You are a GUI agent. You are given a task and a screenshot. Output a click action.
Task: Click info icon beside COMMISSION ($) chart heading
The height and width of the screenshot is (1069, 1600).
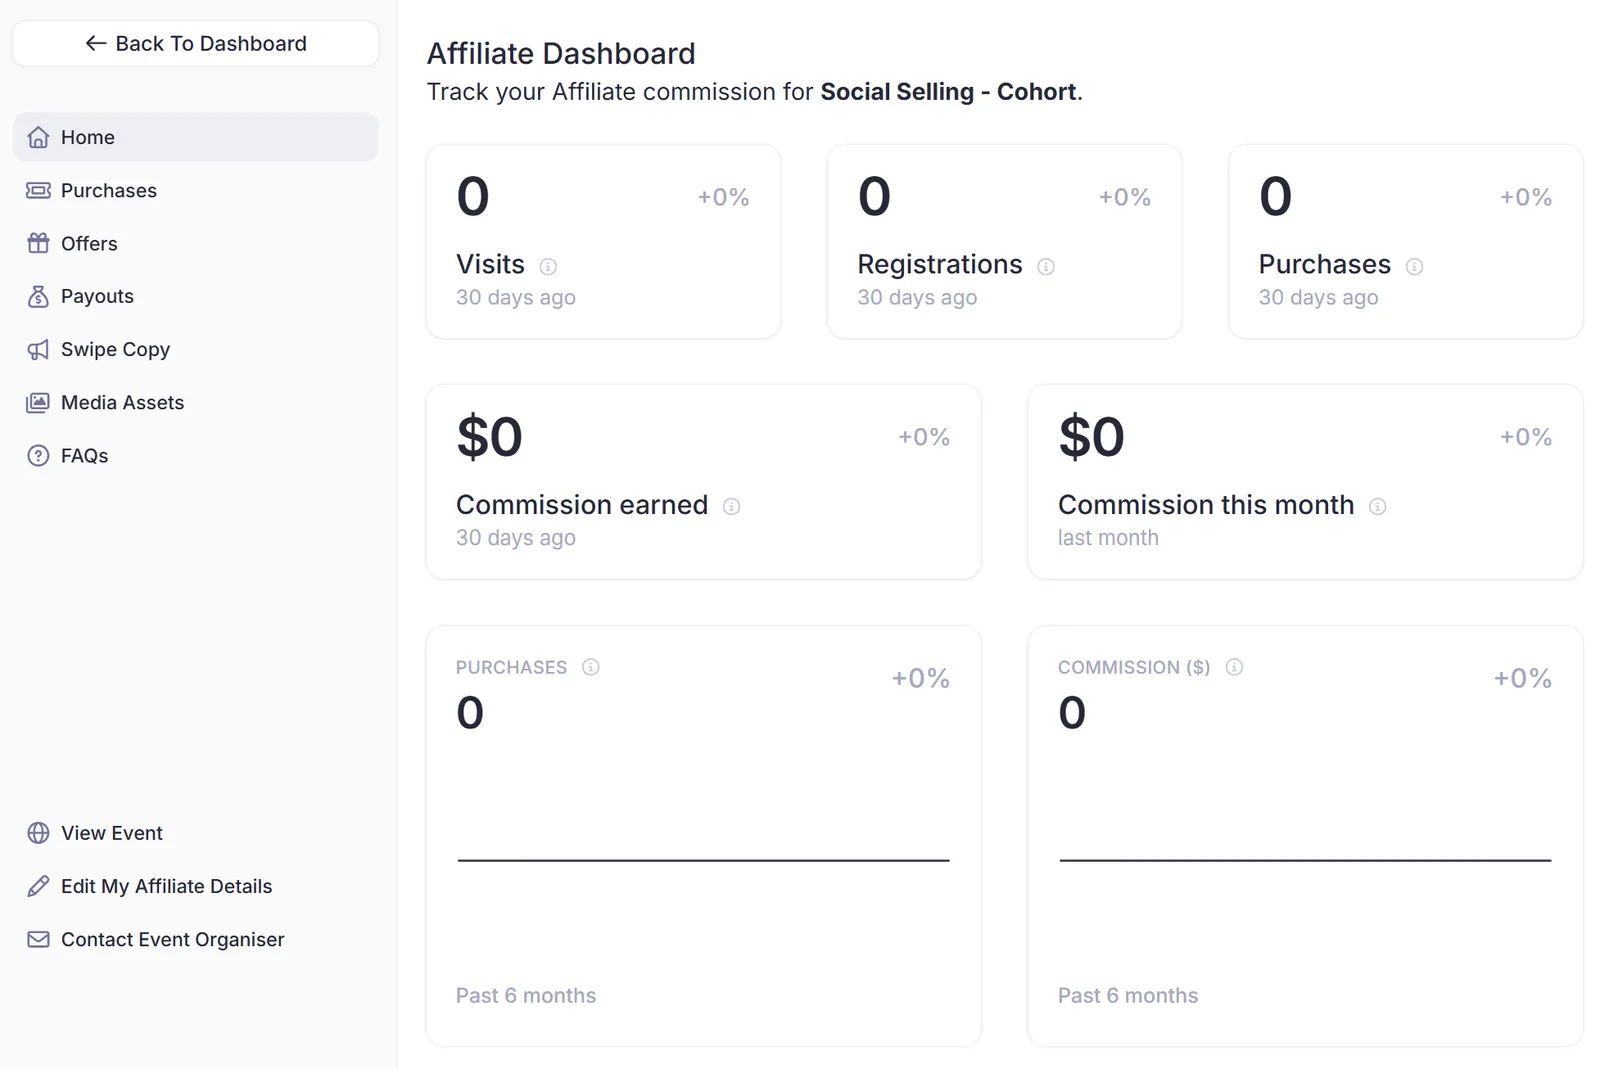point(1234,667)
